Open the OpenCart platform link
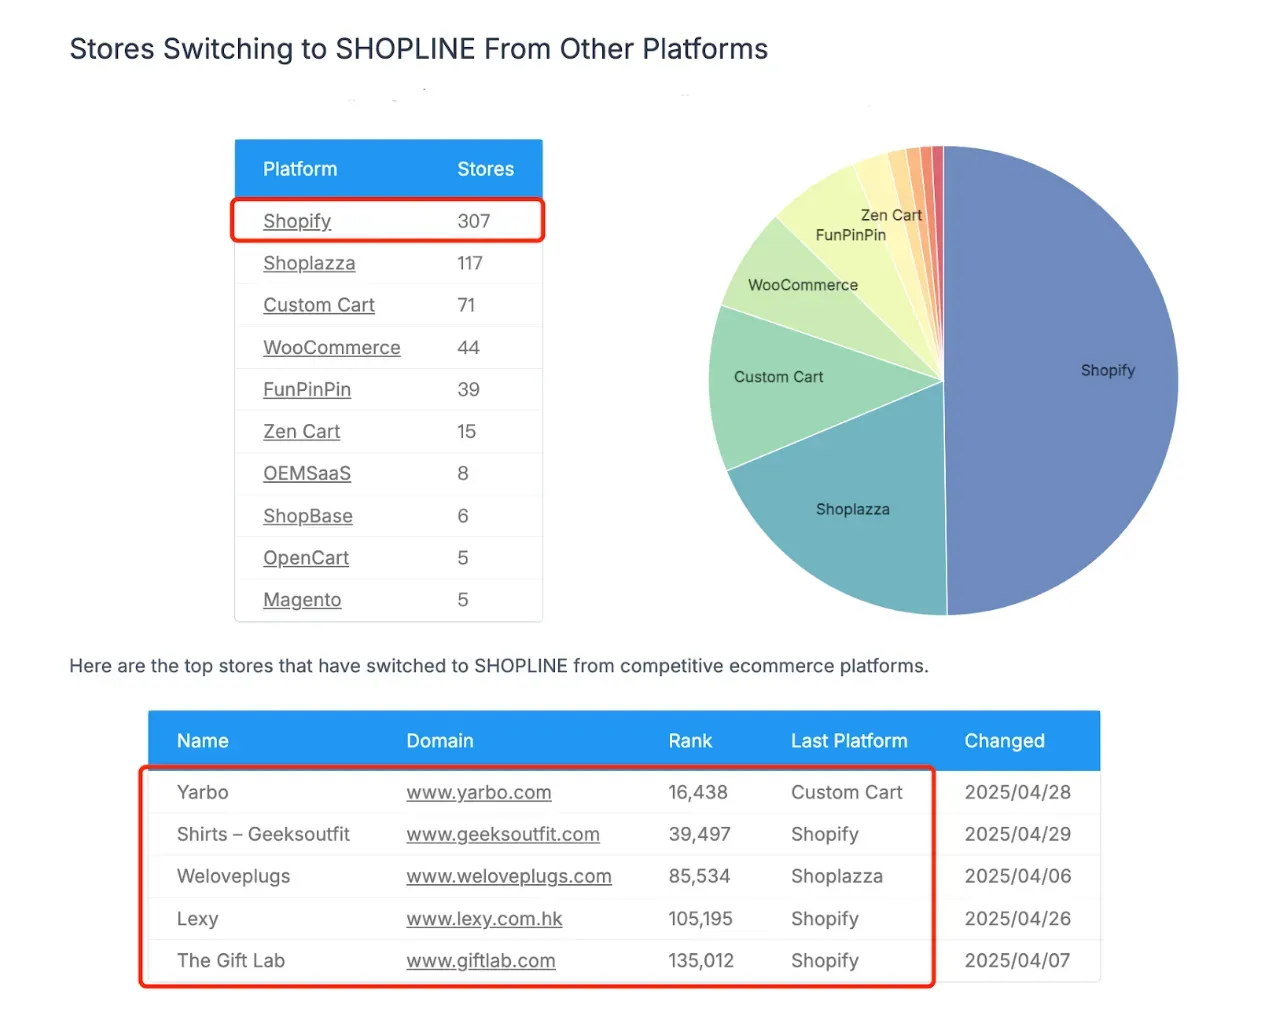Viewport: 1278px width, 1034px height. point(305,558)
